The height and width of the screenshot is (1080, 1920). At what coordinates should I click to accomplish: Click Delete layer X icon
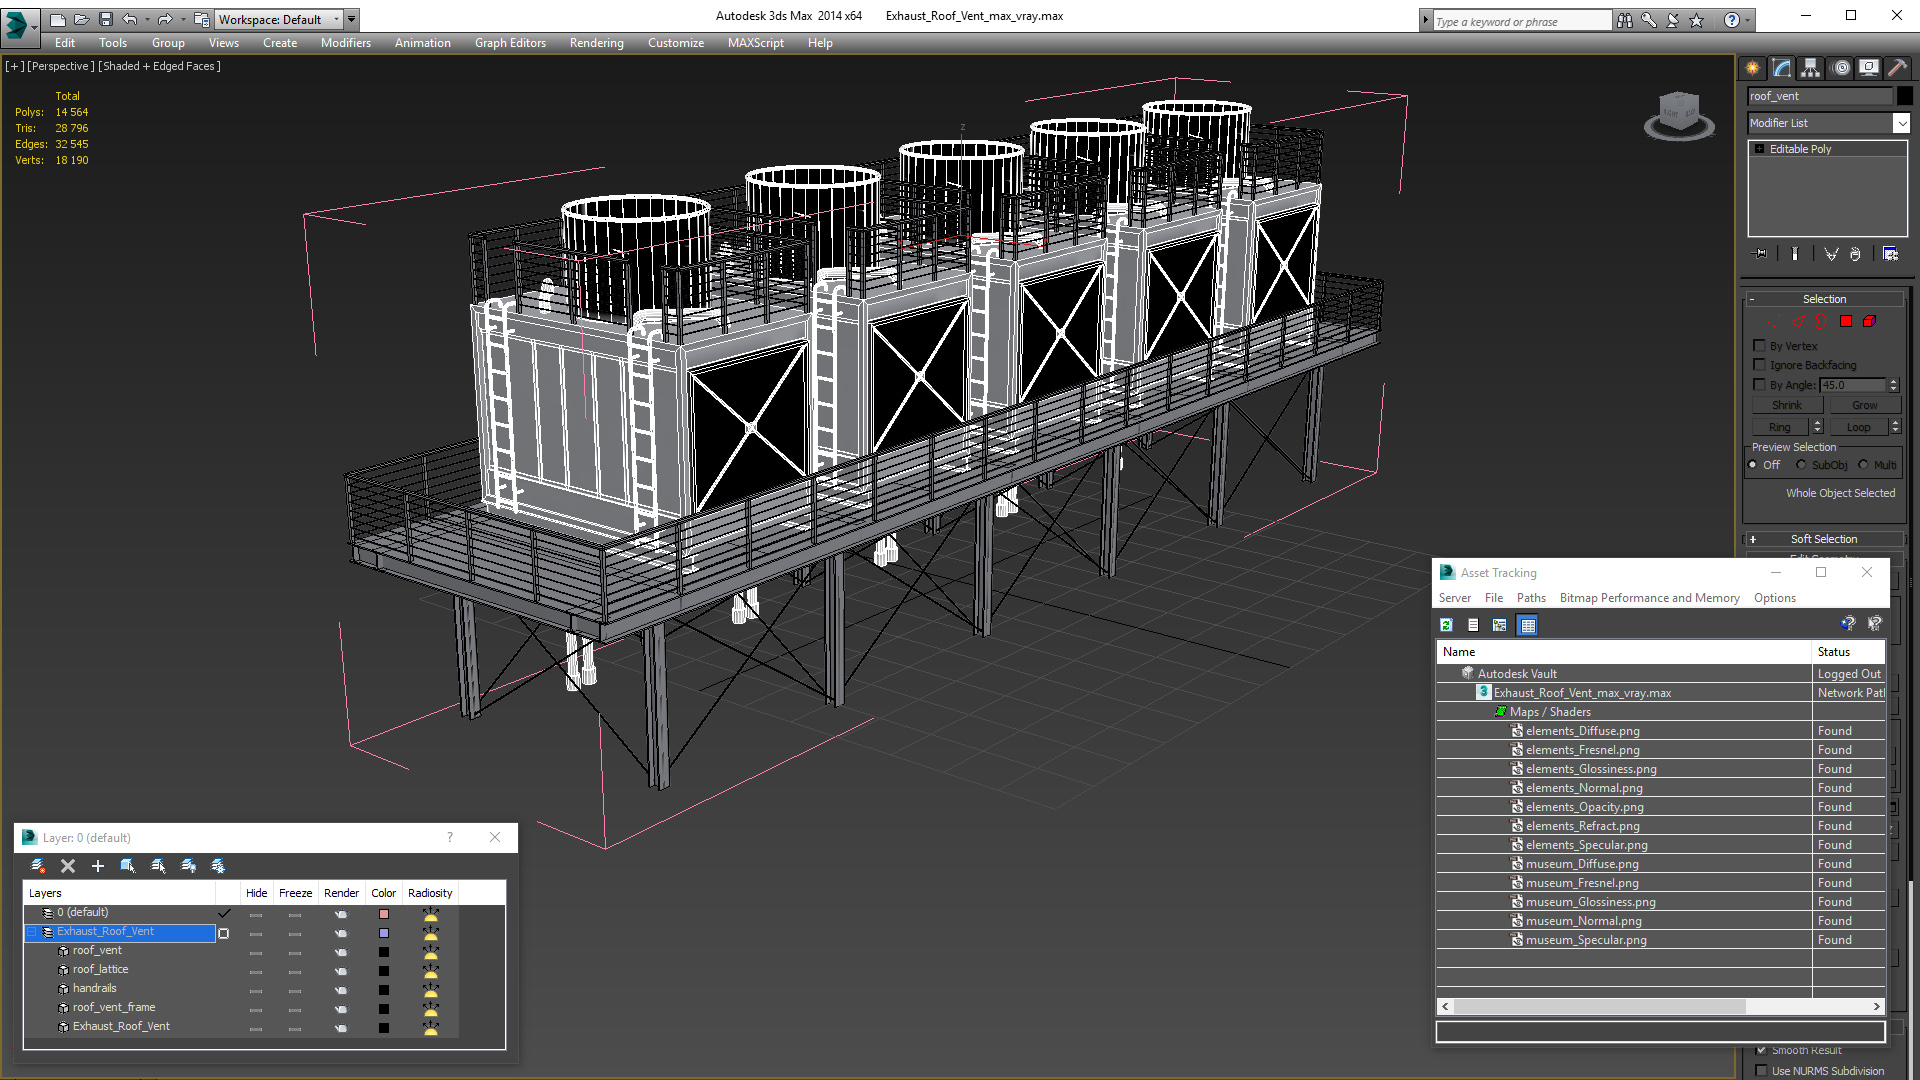pyautogui.click(x=68, y=866)
